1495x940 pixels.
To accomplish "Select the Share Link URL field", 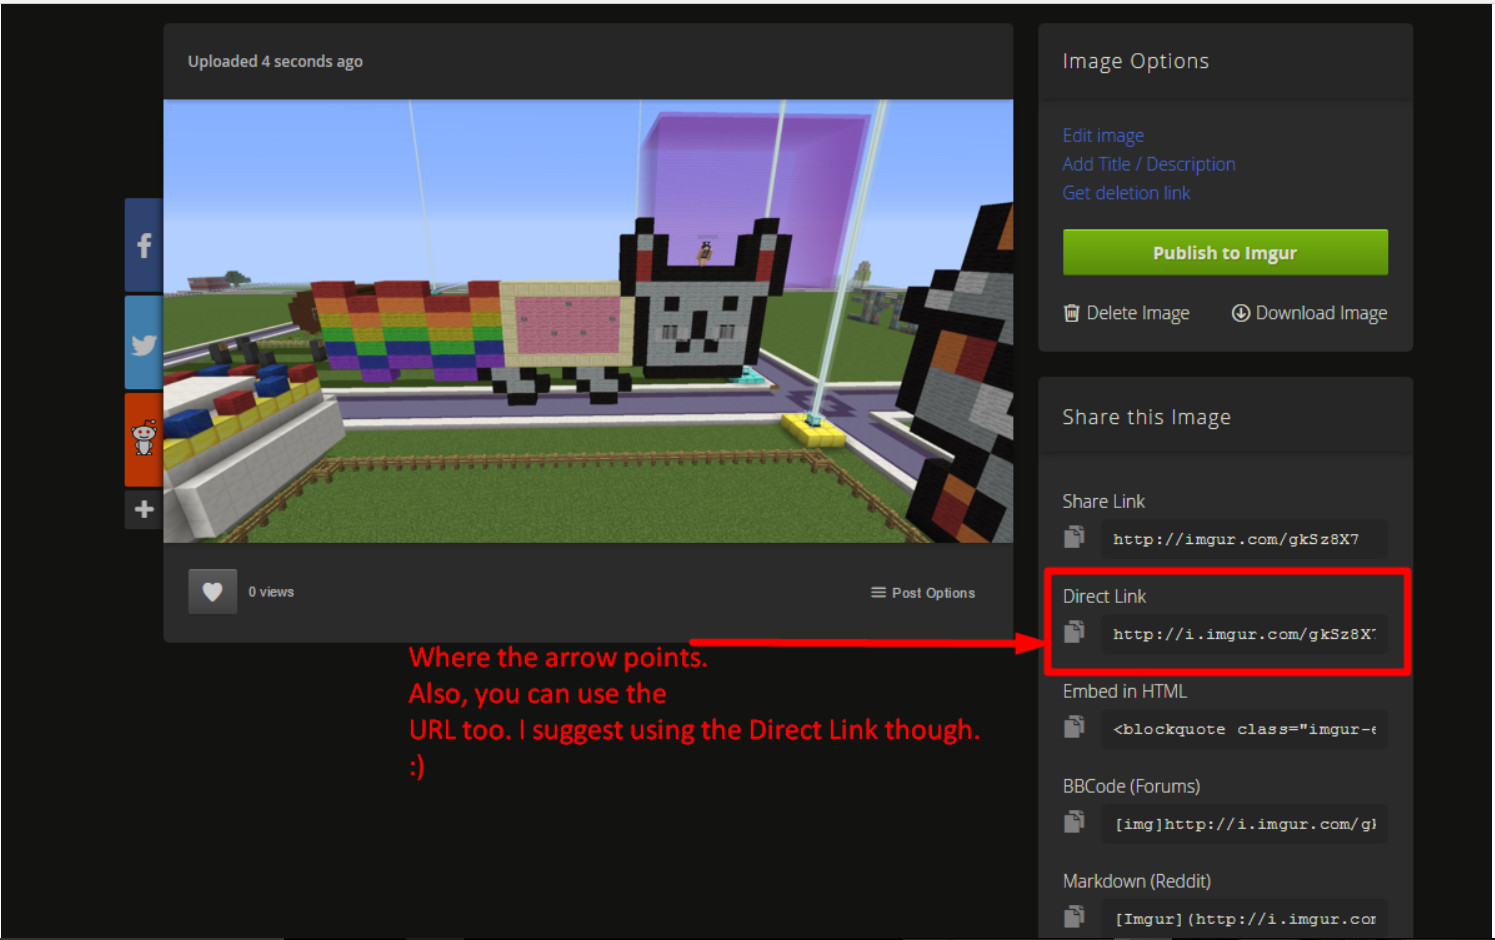I will (x=1244, y=539).
